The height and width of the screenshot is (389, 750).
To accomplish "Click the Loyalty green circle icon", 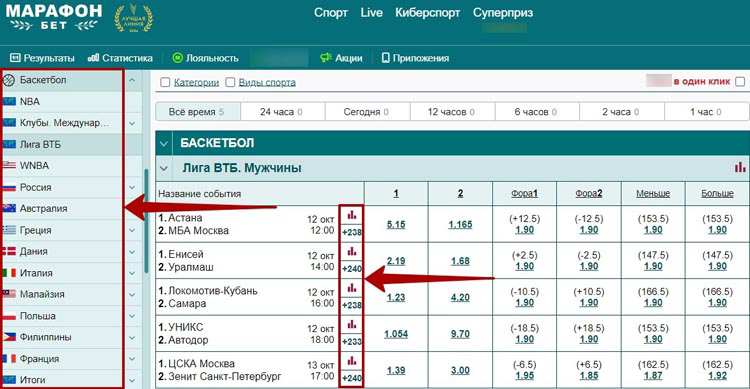I will point(177,58).
